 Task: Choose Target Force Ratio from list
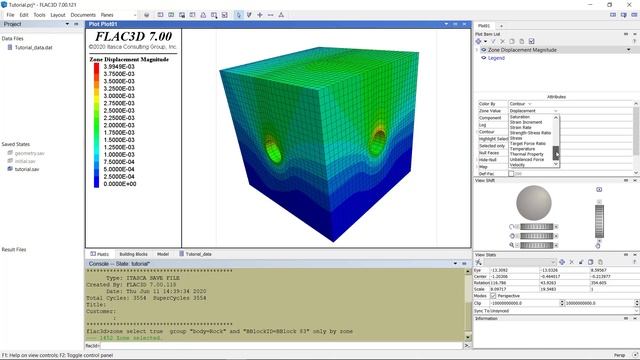pyautogui.click(x=528, y=143)
